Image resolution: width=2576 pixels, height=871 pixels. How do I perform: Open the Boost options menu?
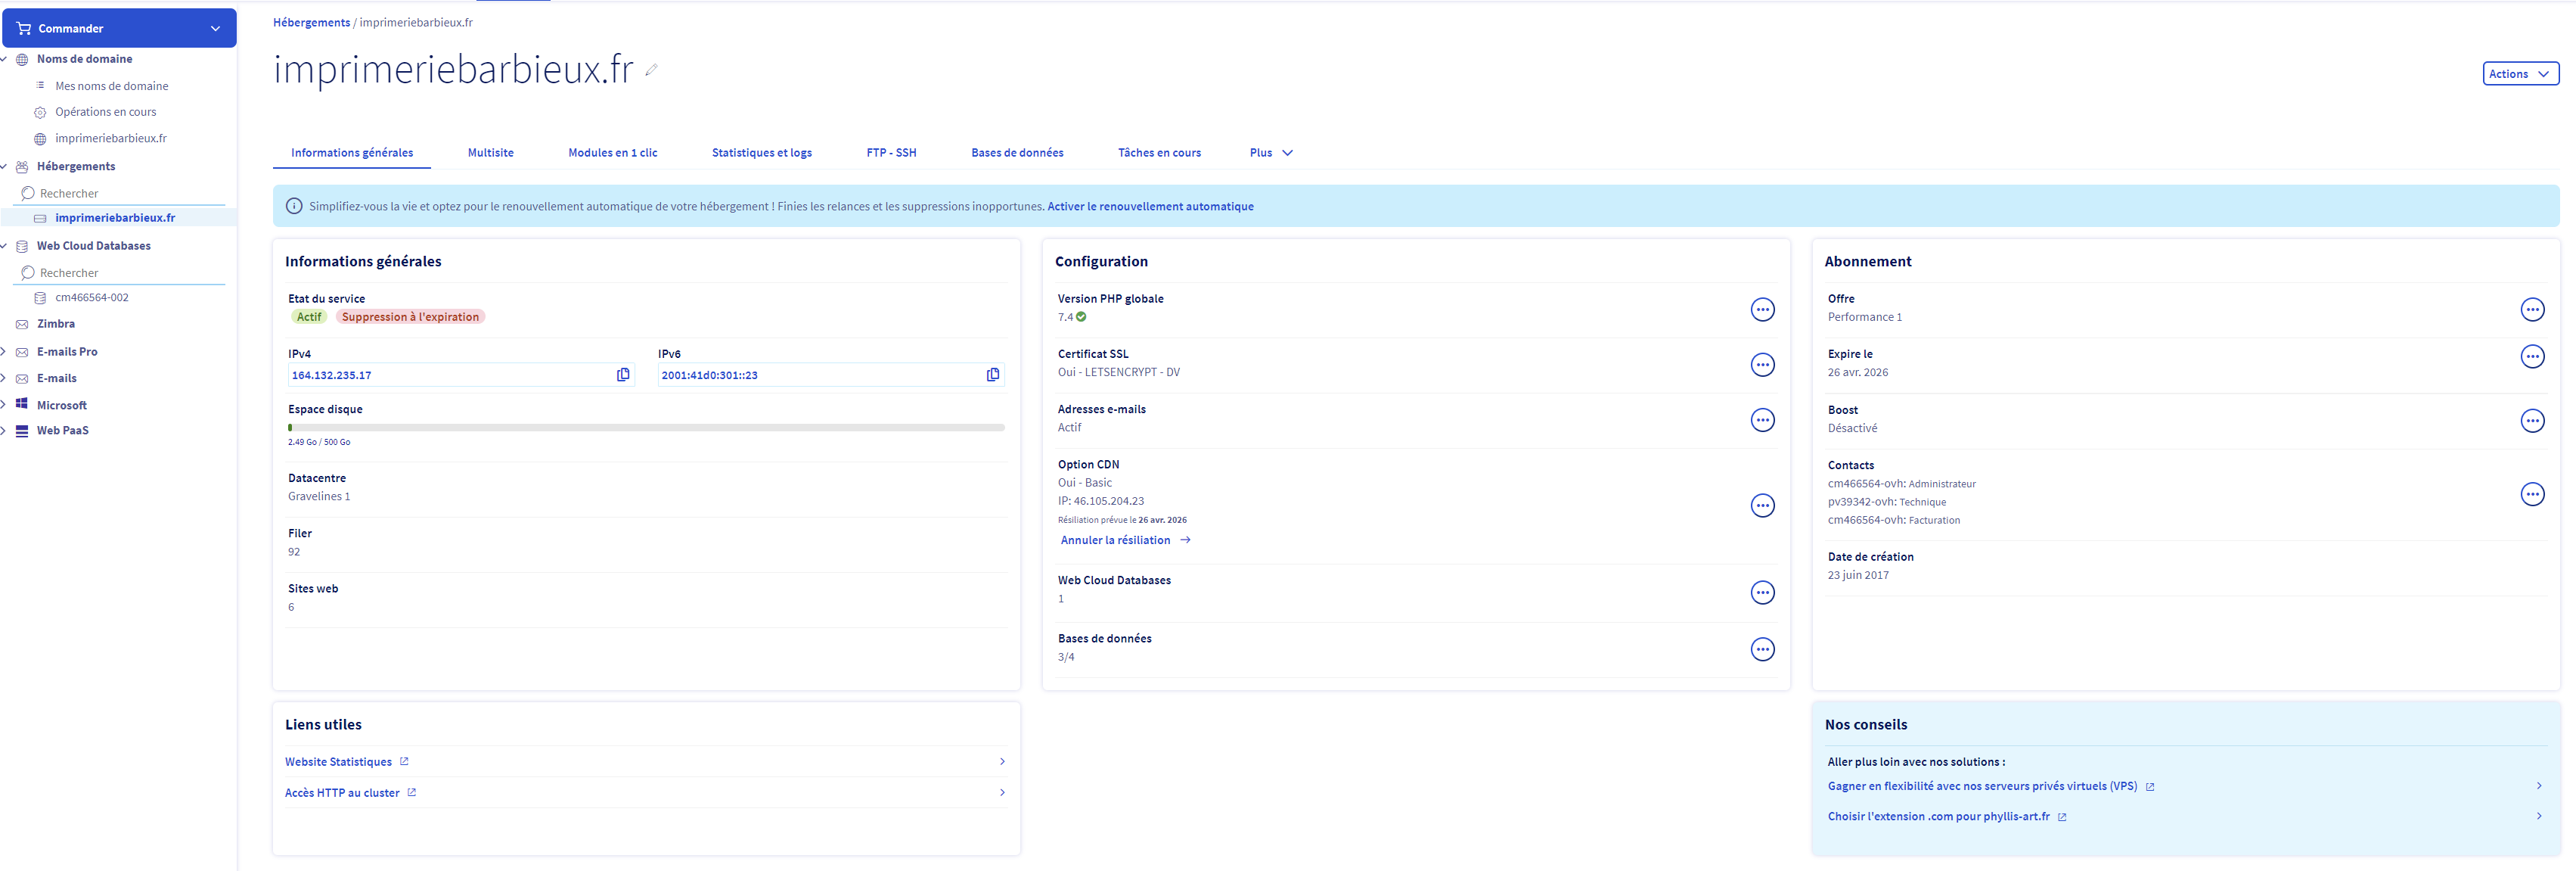pos(2531,421)
